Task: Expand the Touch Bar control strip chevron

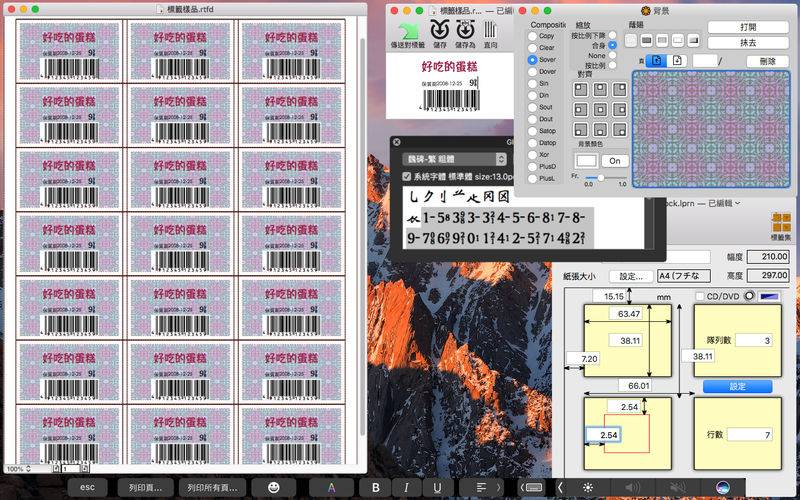Action: pyautogui.click(x=560, y=487)
